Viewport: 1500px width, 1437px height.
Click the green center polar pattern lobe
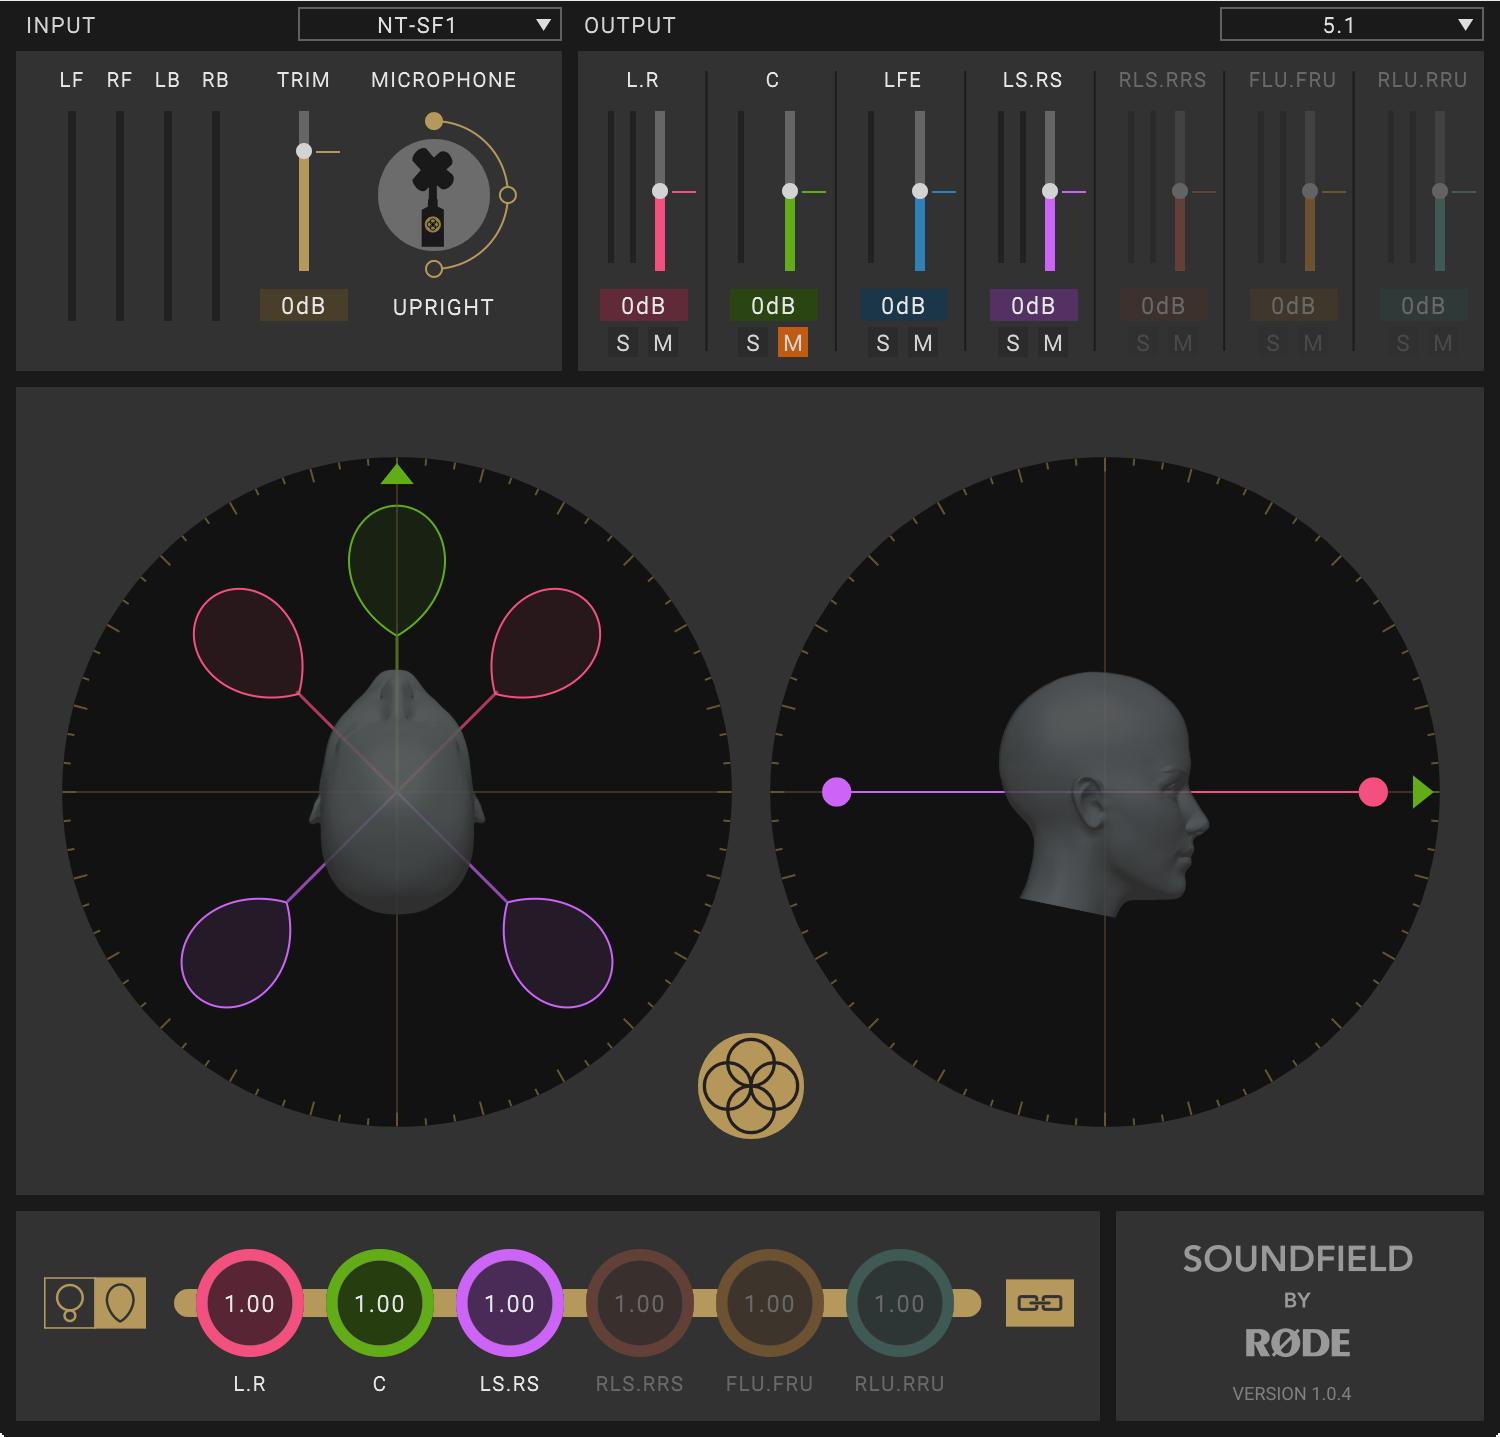[x=397, y=565]
